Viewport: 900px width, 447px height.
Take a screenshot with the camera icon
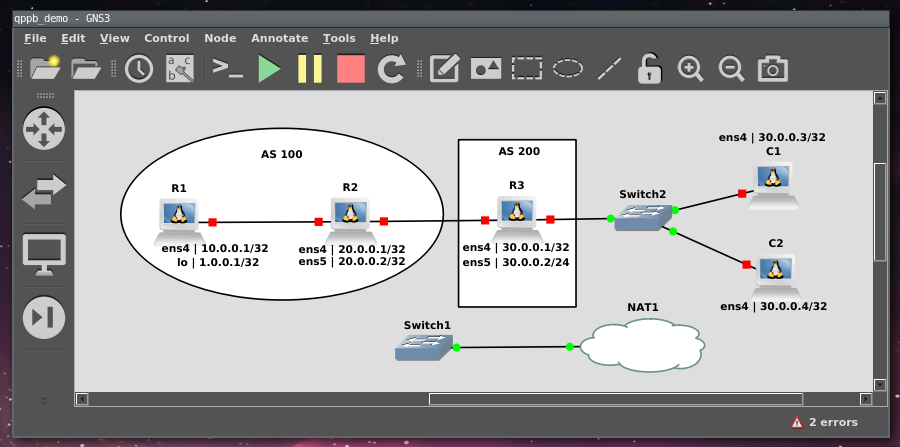point(772,69)
